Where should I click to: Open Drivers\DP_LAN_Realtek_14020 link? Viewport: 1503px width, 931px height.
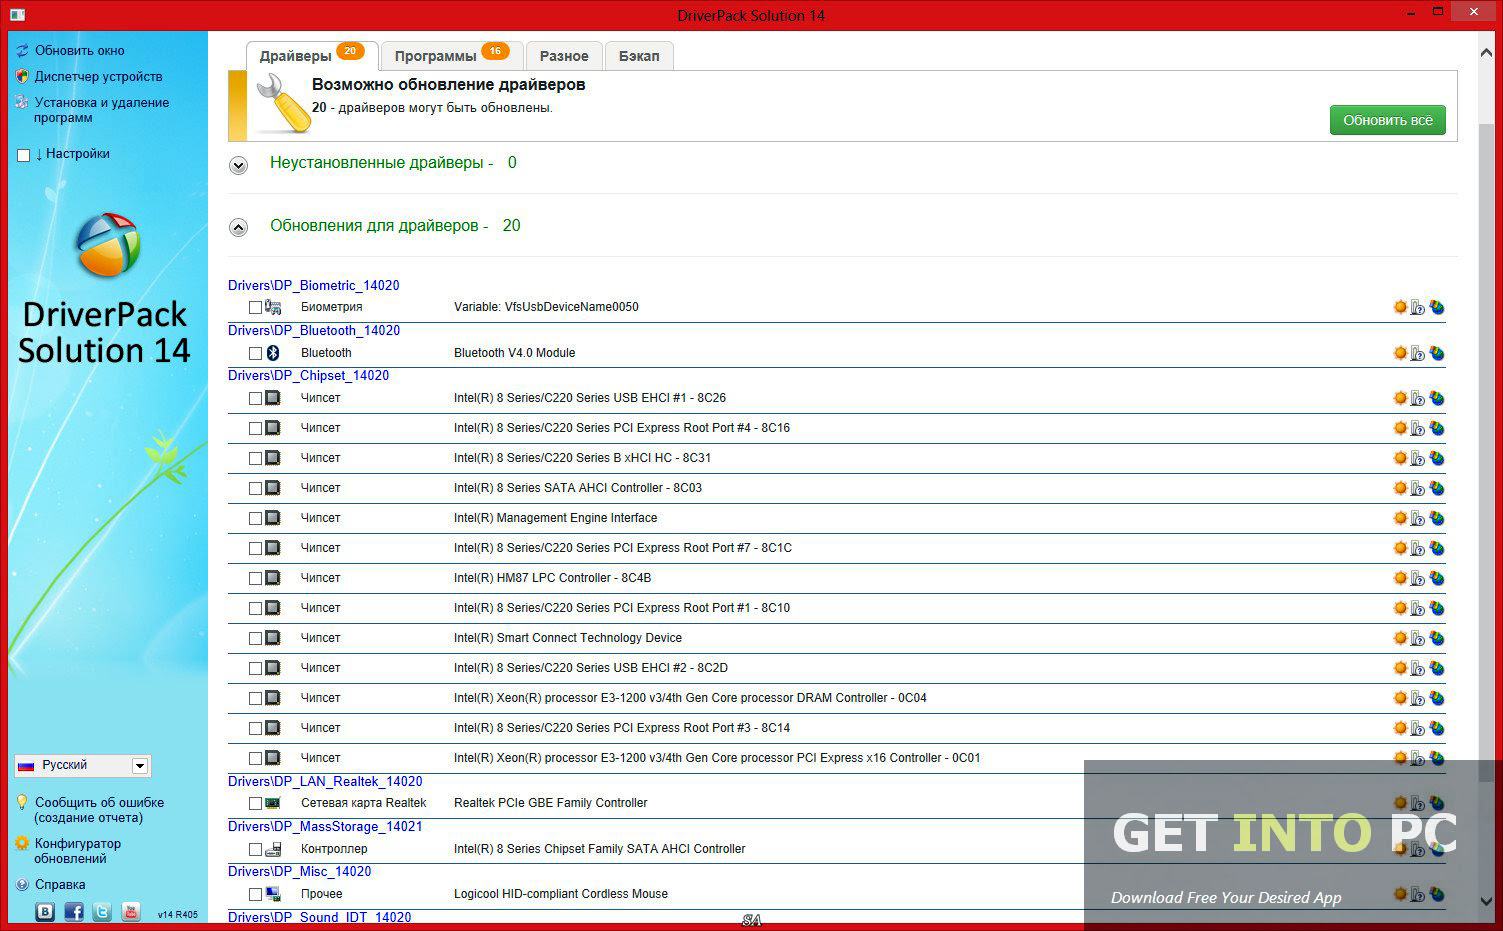click(x=325, y=781)
